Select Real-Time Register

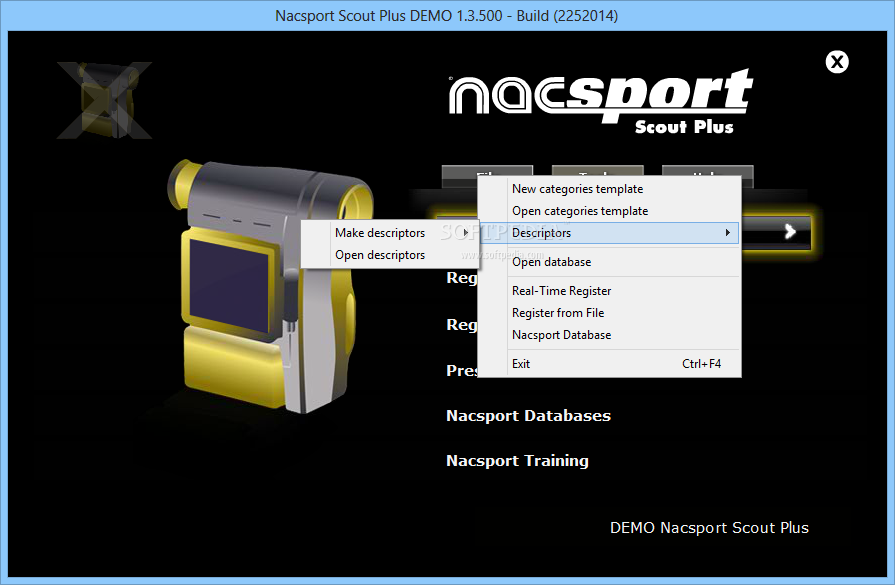(609, 291)
